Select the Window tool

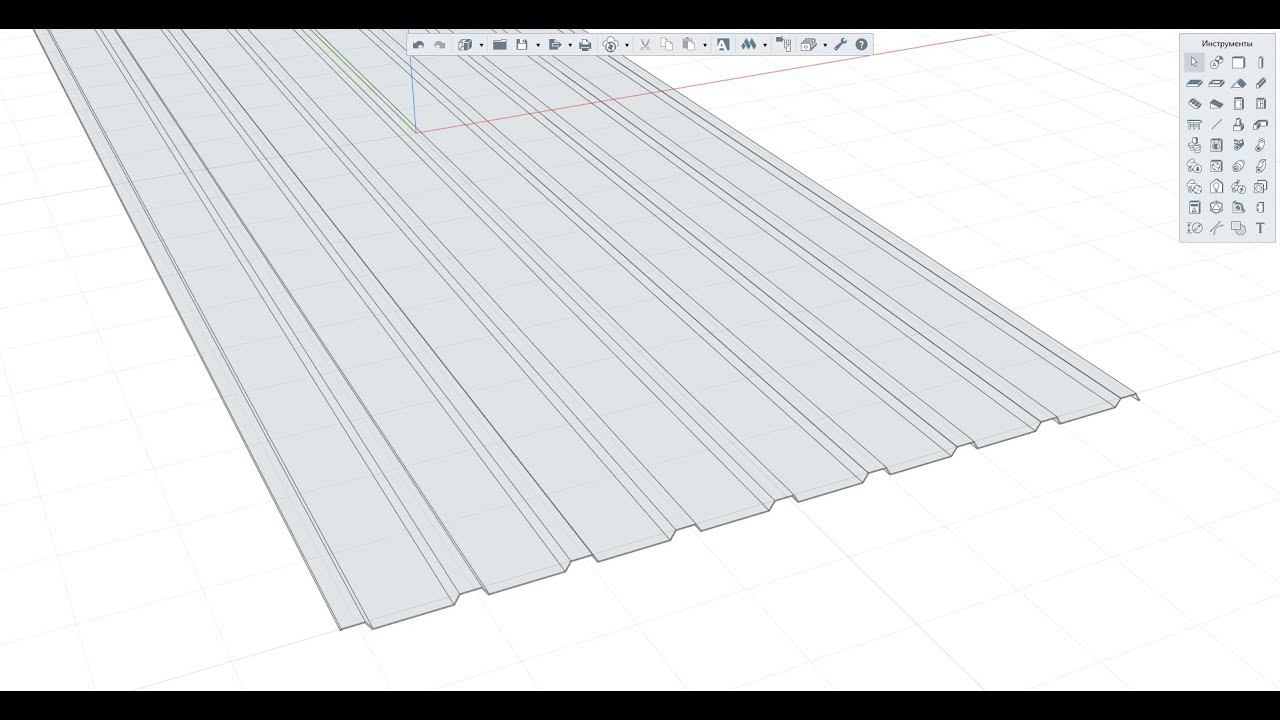point(1261,104)
